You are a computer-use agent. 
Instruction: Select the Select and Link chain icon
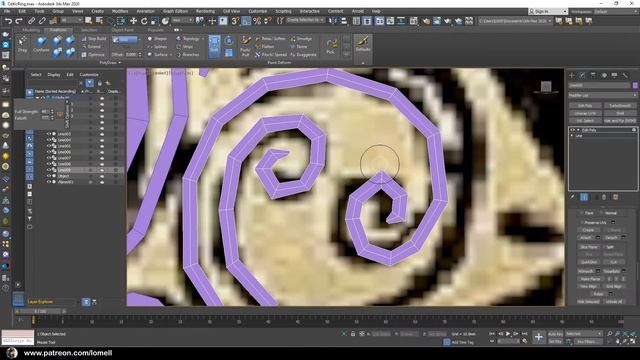(31, 21)
